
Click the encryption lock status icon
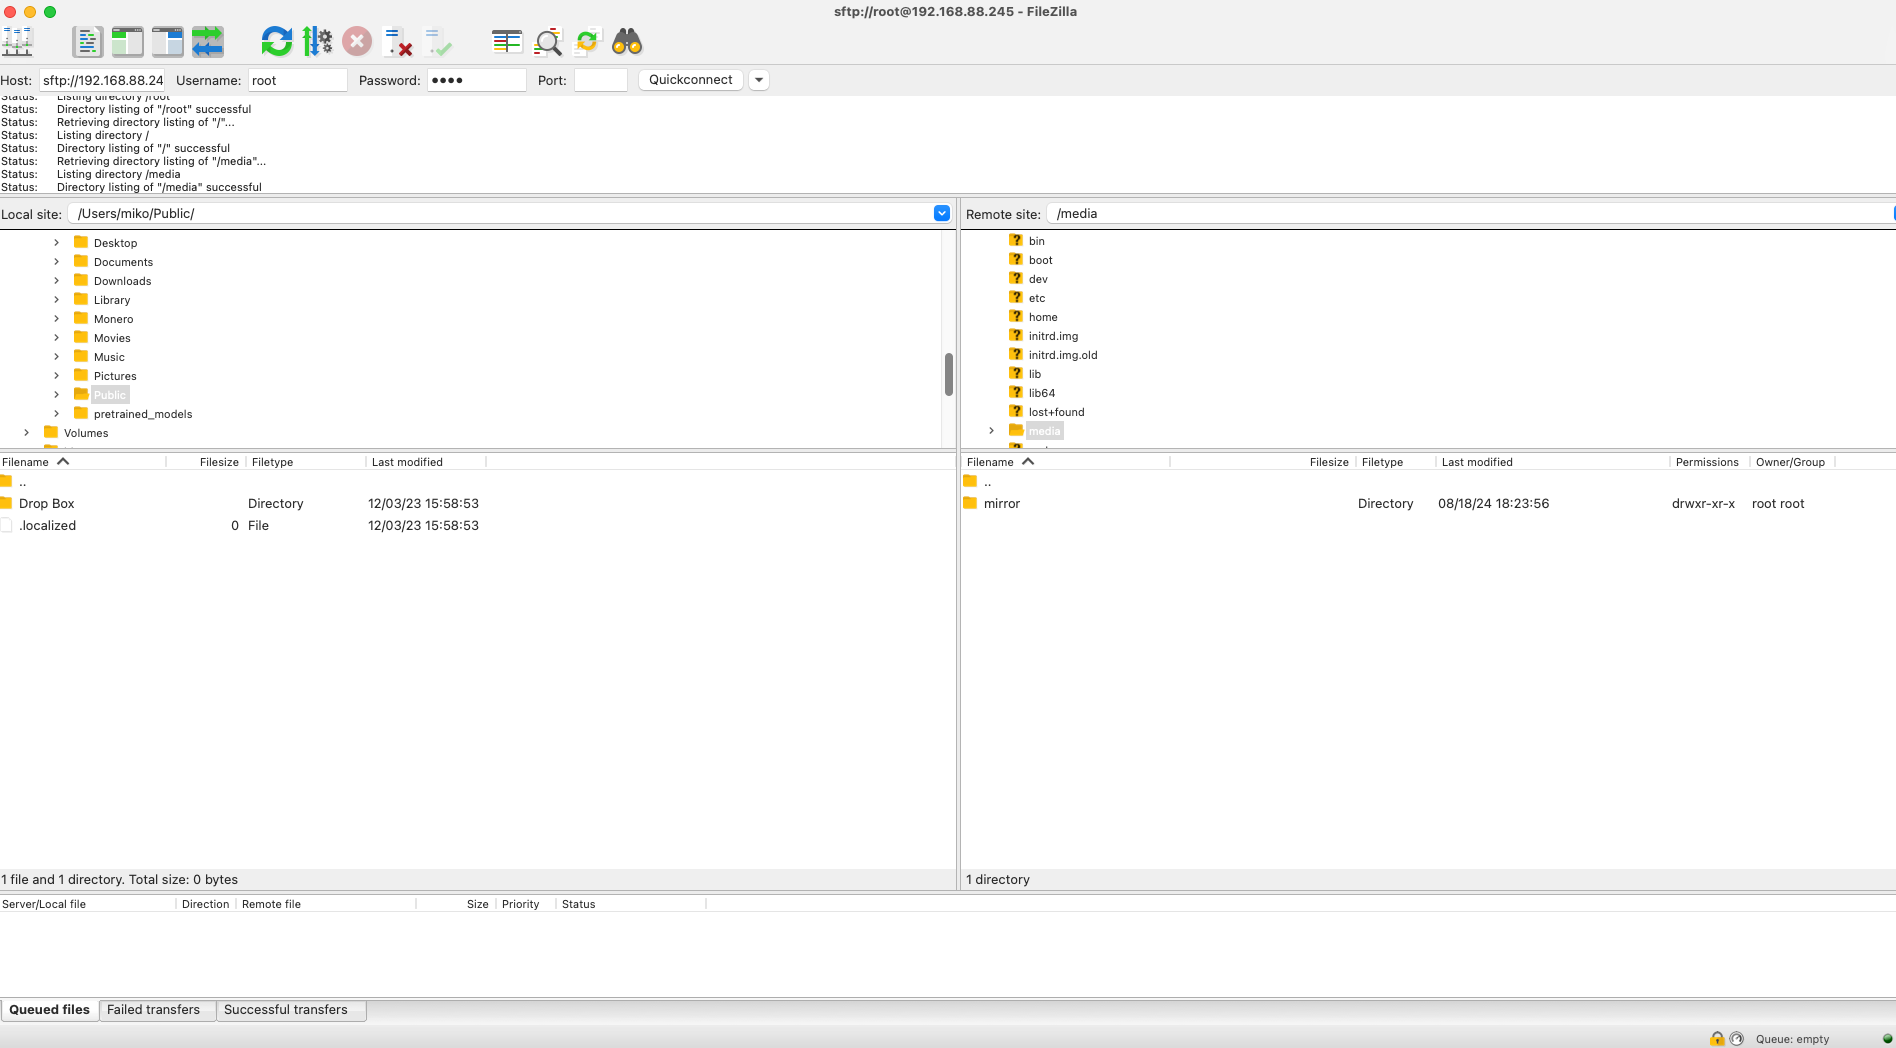1717,1038
